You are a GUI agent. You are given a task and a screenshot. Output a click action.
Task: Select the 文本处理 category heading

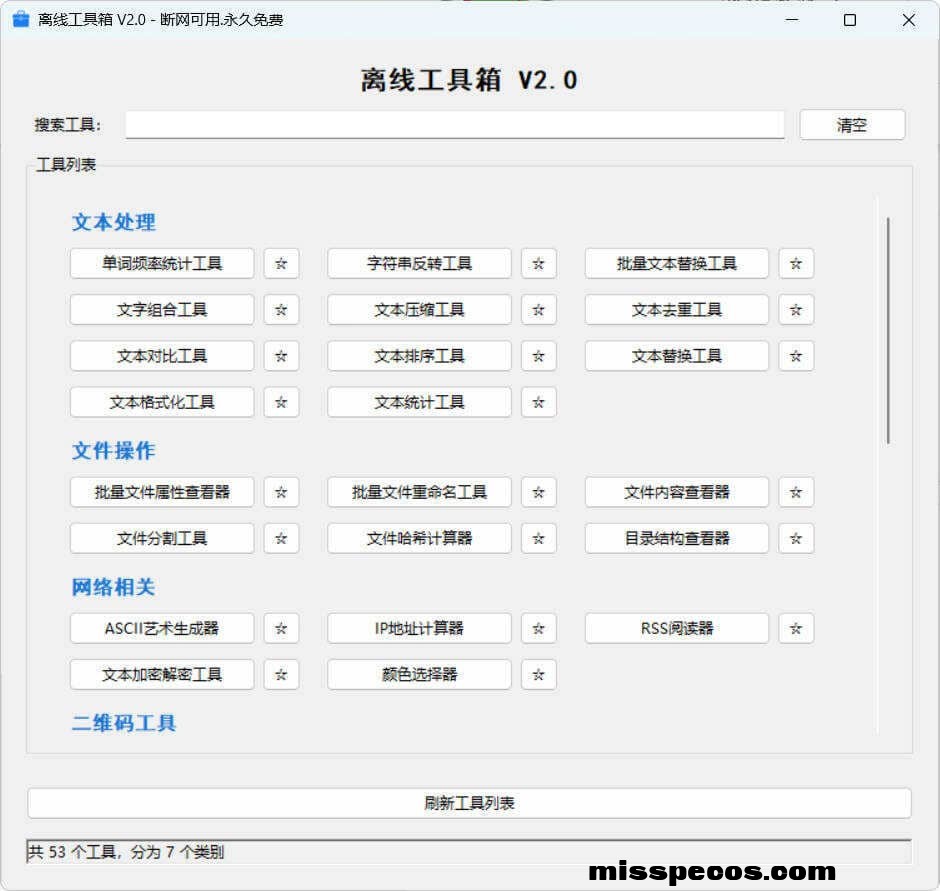click(x=113, y=222)
